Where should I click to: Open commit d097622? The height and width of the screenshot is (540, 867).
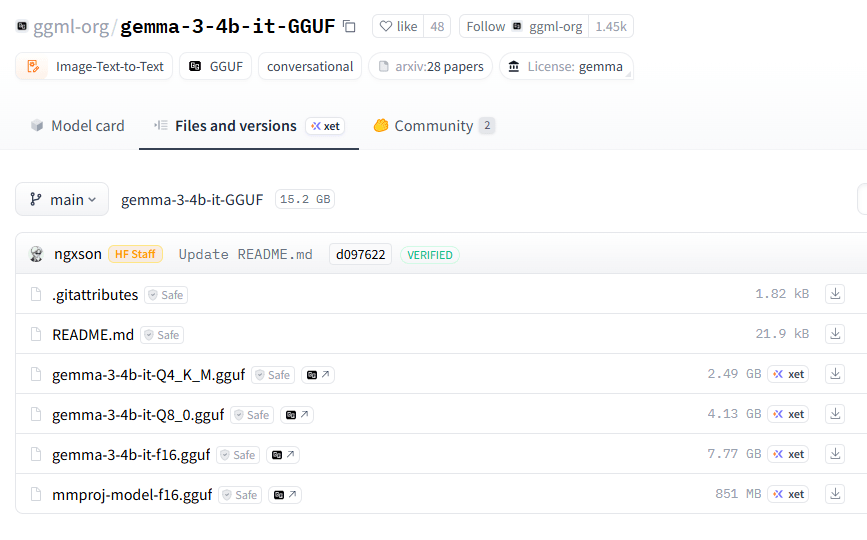tap(361, 254)
